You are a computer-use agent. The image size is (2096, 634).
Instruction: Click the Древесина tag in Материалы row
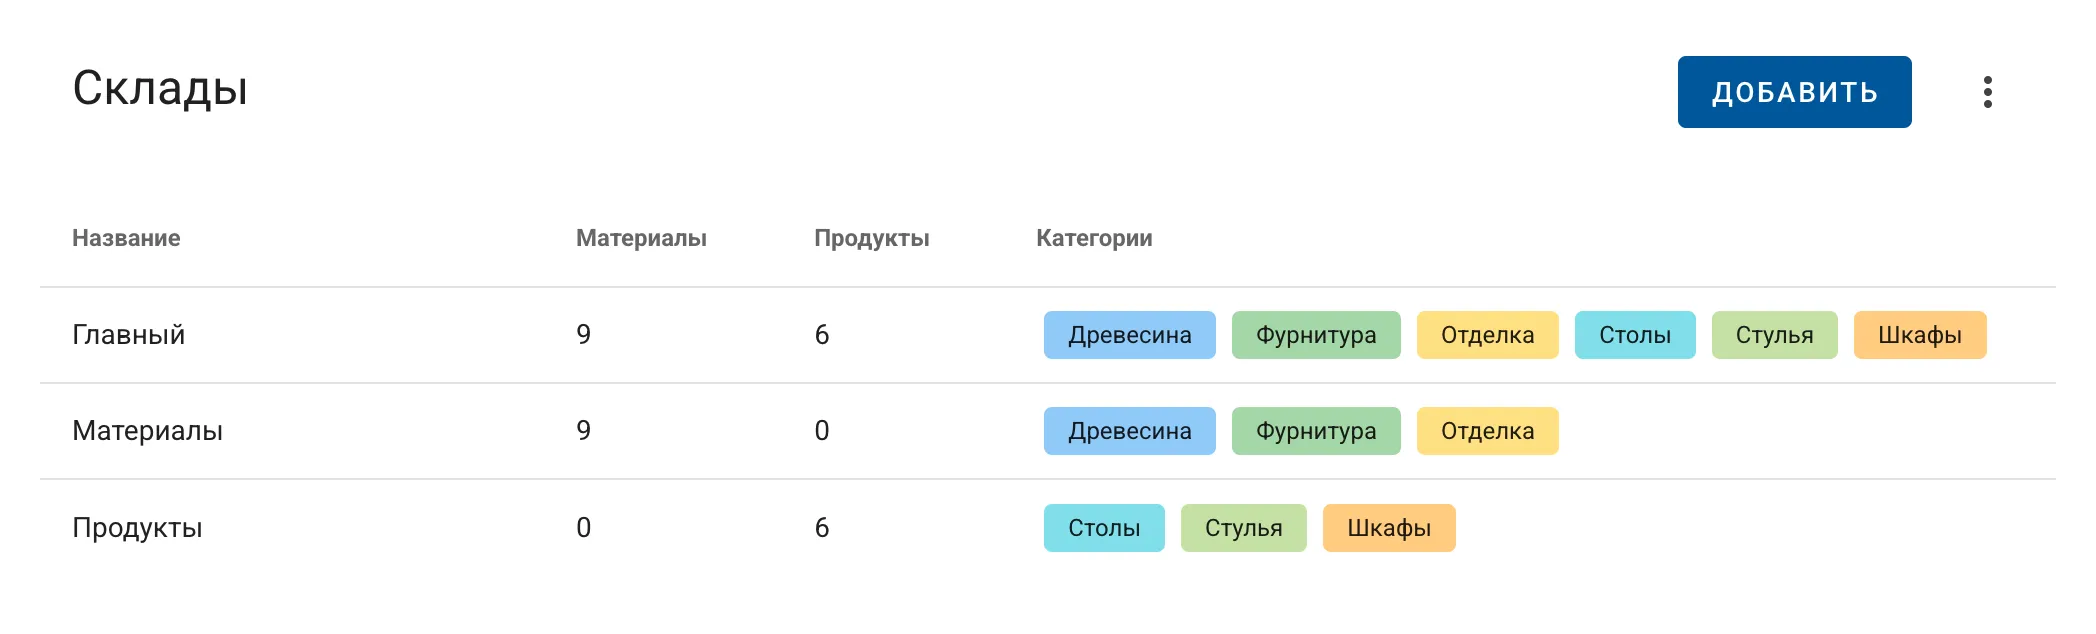[1129, 431]
